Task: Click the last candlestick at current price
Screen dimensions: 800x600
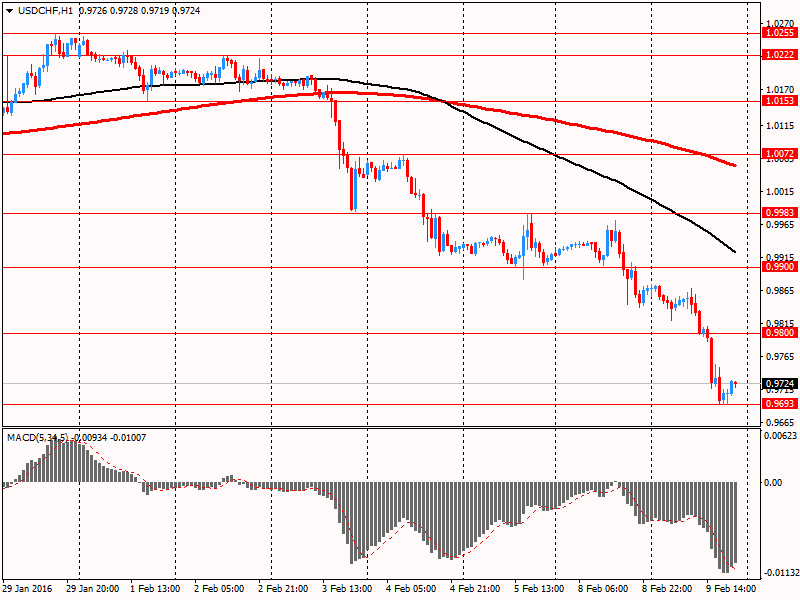Action: 735,384
